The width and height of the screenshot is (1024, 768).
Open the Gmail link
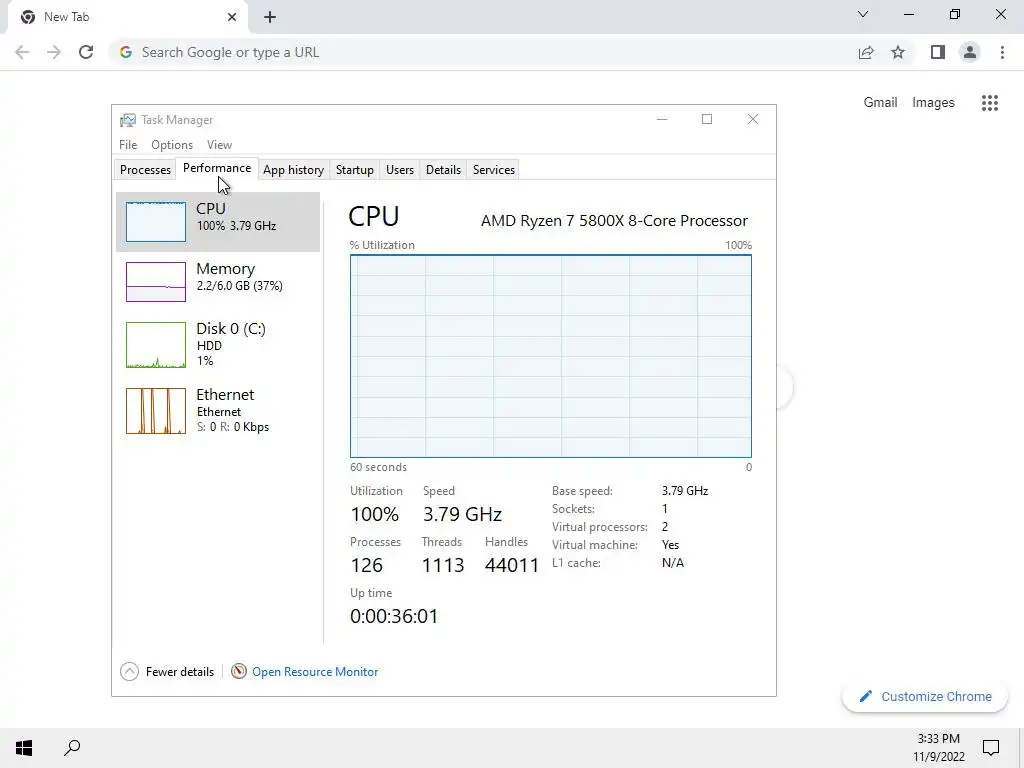coord(880,103)
